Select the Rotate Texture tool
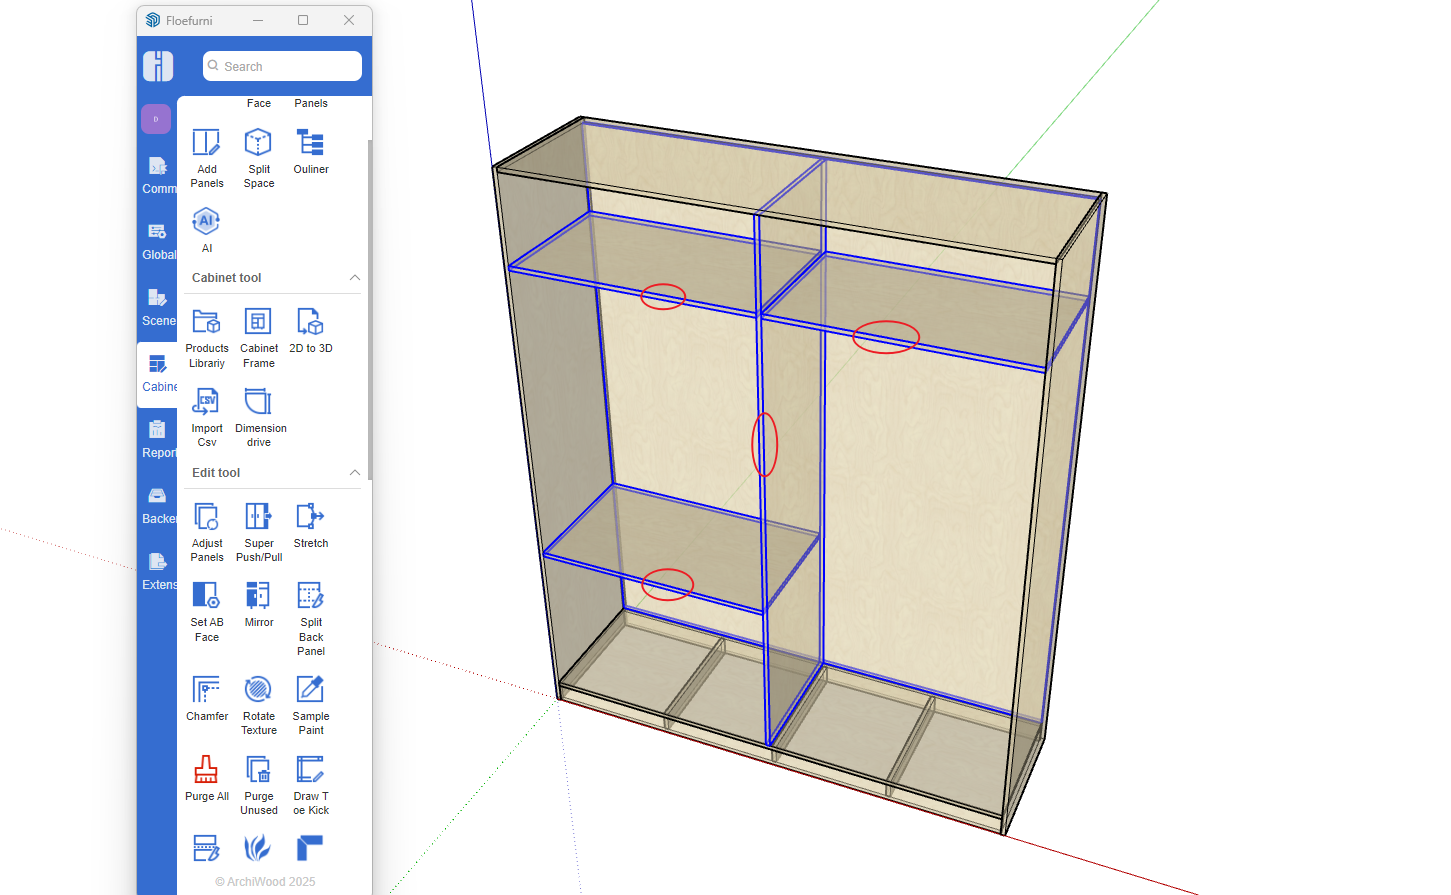The height and width of the screenshot is (895, 1451). (258, 701)
